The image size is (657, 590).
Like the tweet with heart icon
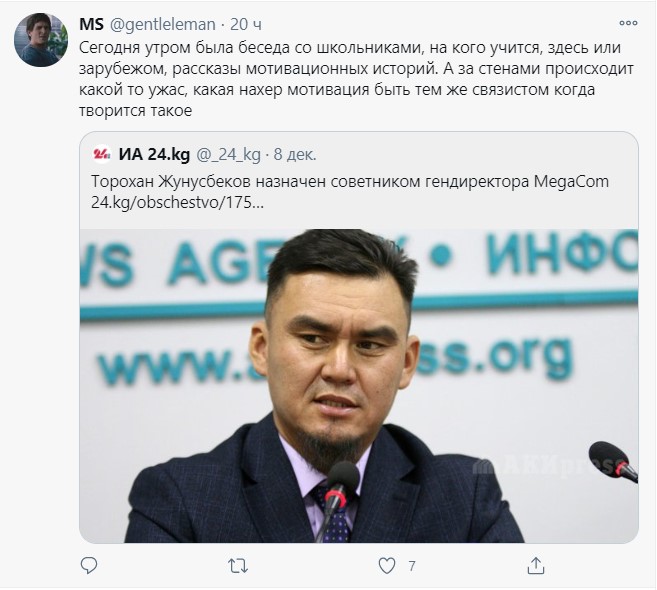point(386,566)
